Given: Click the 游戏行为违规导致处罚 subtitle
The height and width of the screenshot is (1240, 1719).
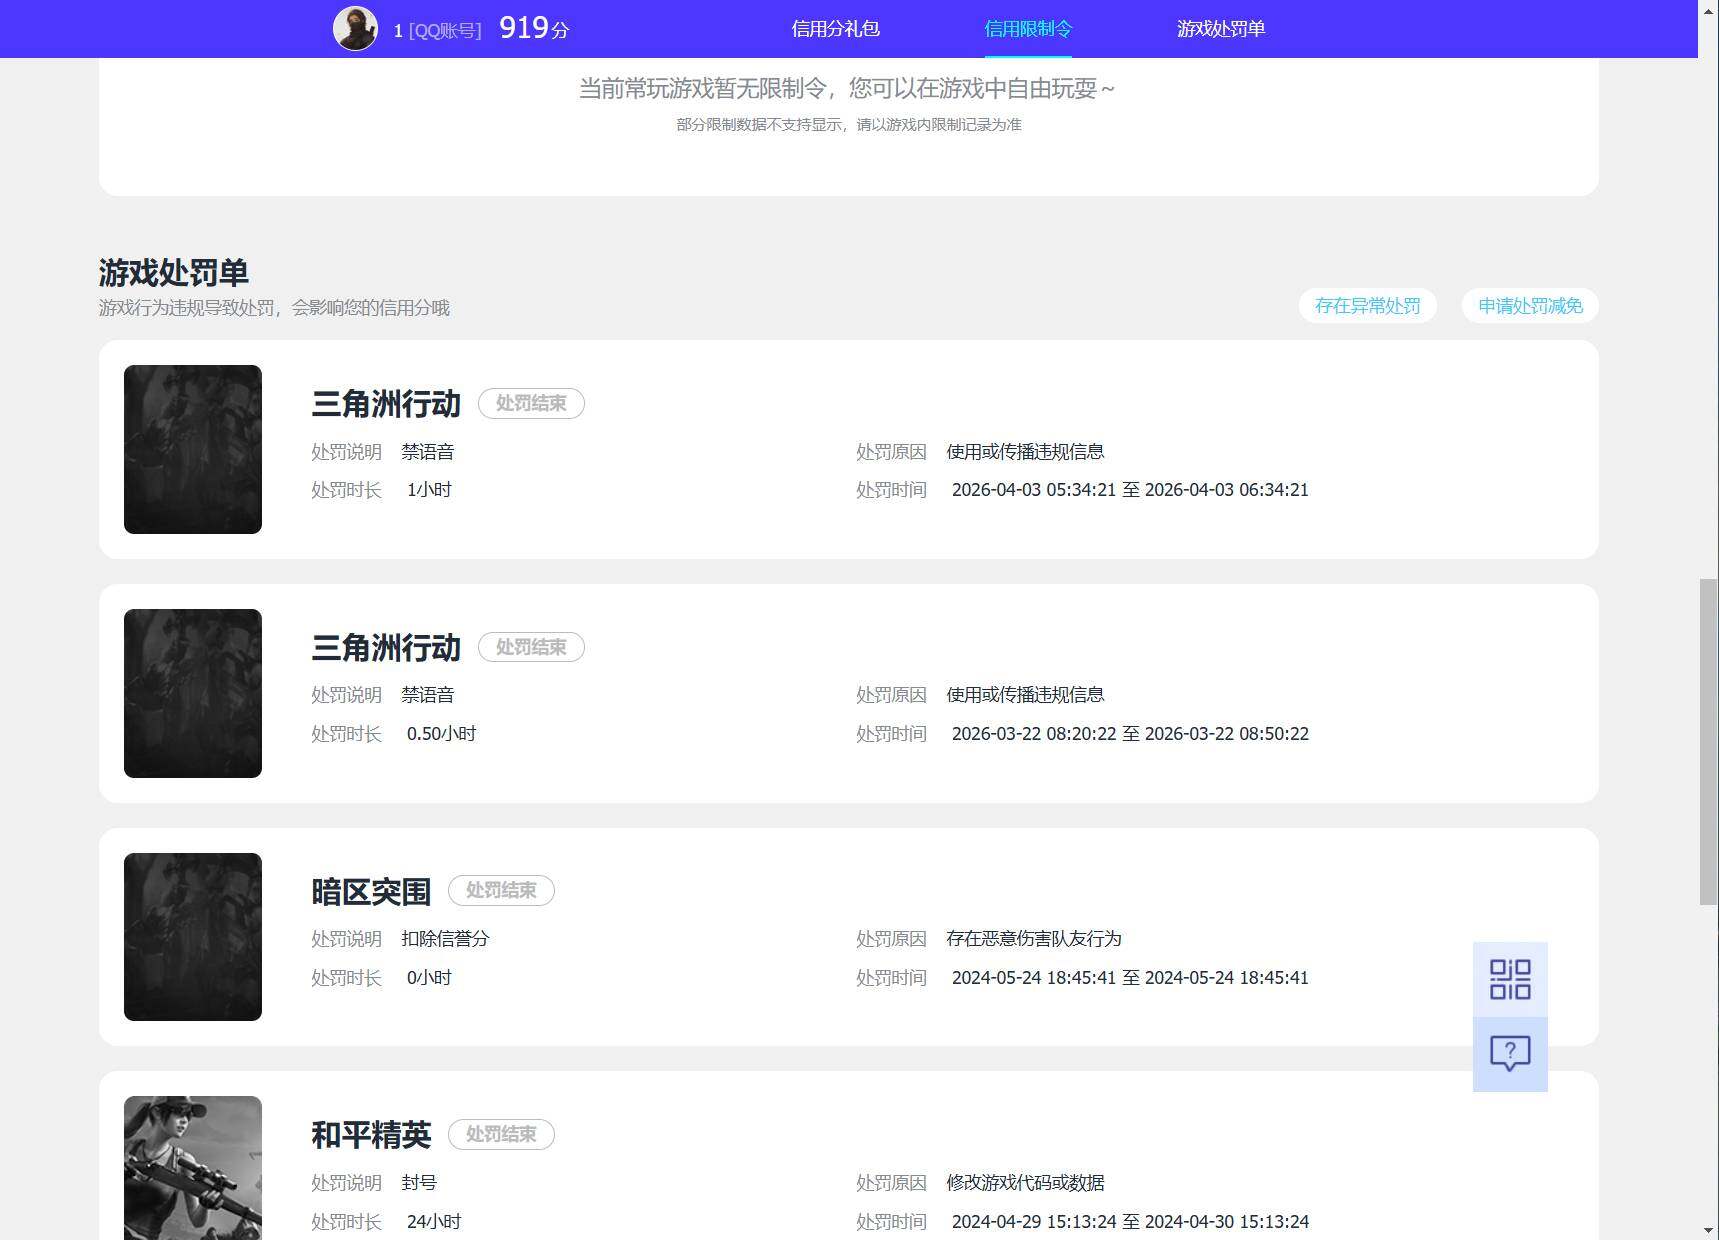Looking at the screenshot, I should tap(274, 308).
